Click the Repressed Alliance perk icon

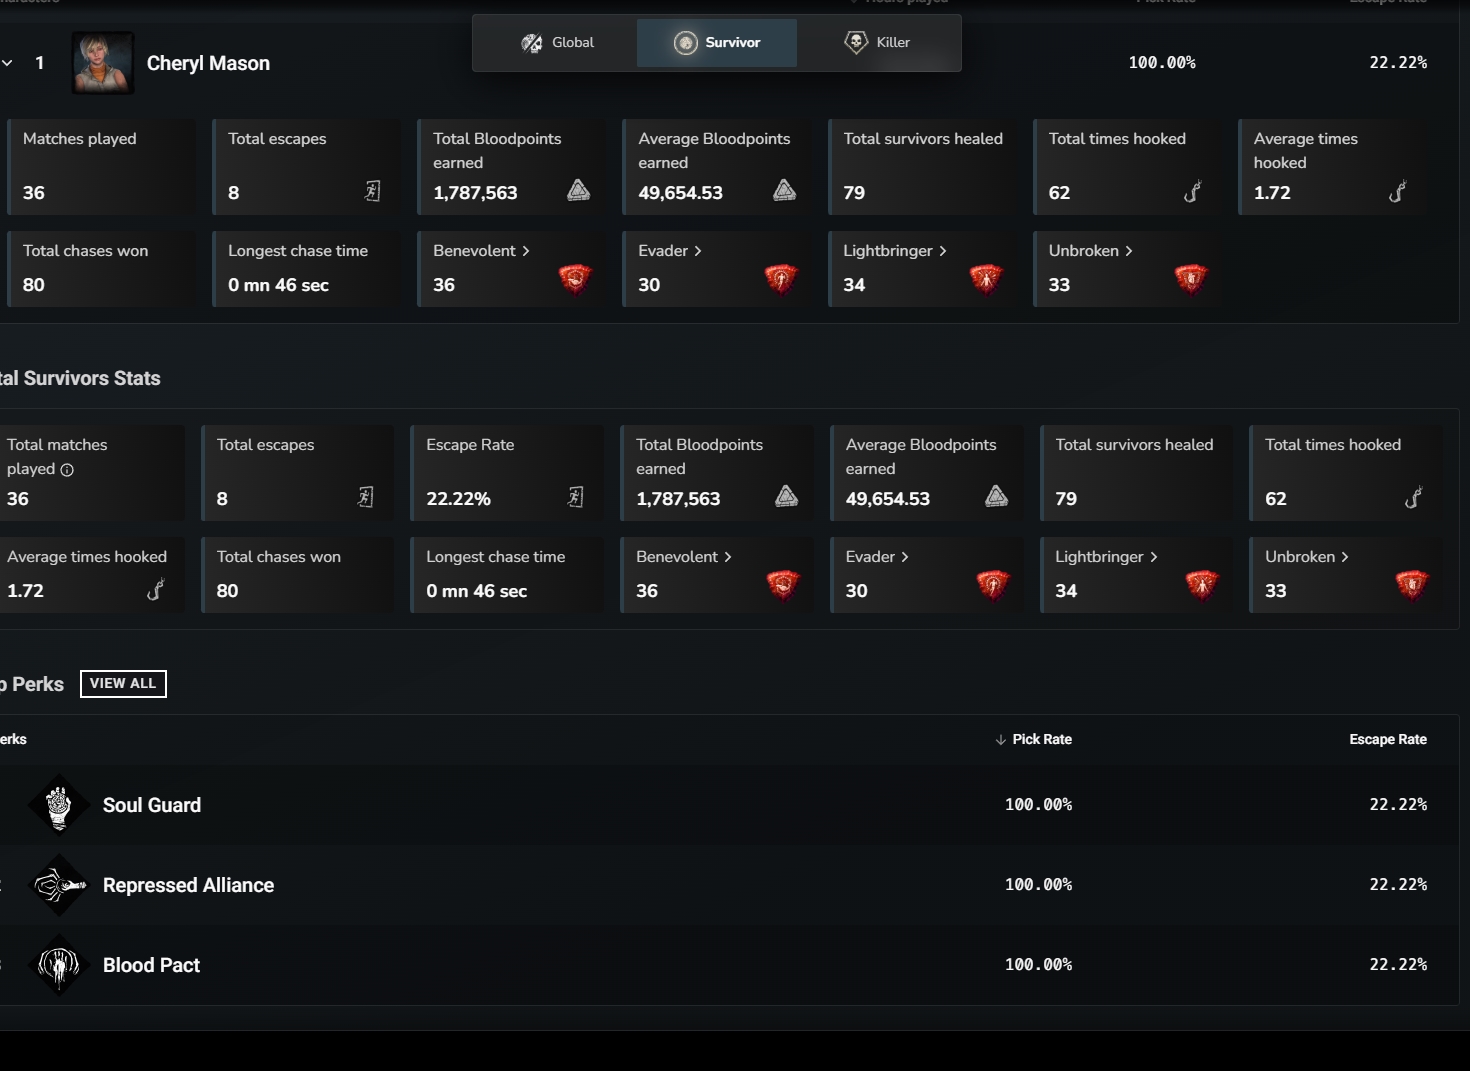pos(59,885)
